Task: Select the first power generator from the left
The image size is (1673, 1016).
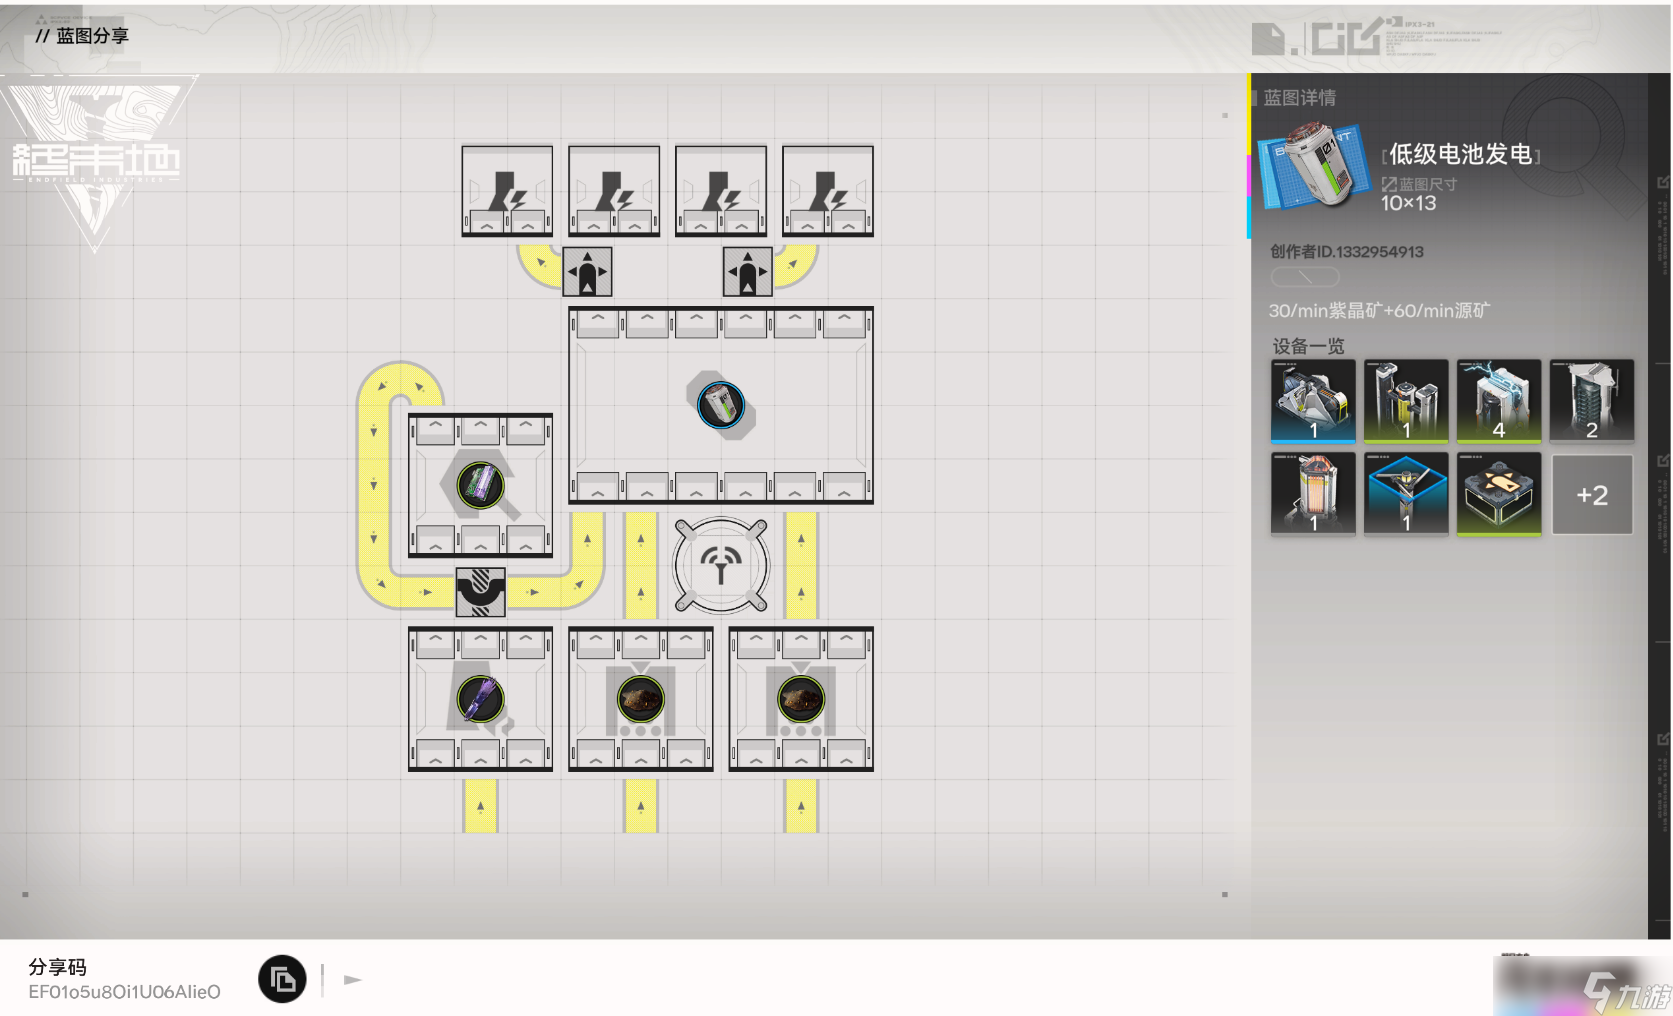Action: (x=507, y=191)
